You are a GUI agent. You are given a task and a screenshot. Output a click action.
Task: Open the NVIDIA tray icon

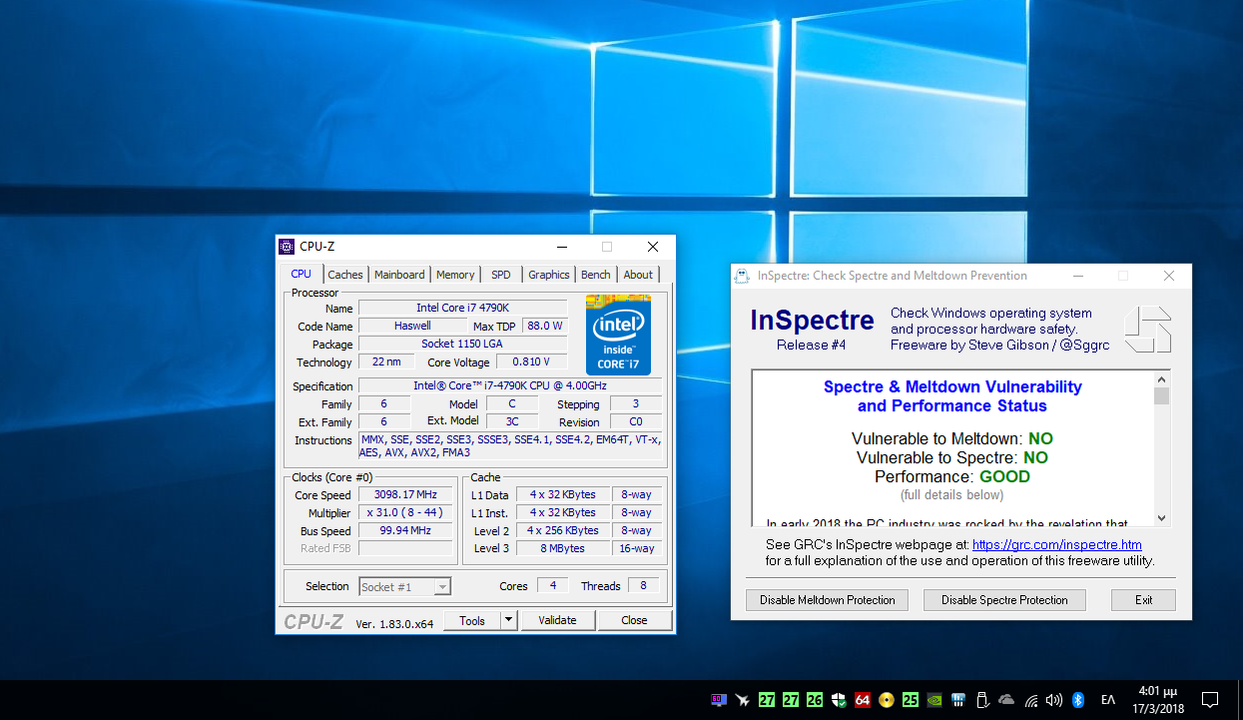[x=934, y=700]
